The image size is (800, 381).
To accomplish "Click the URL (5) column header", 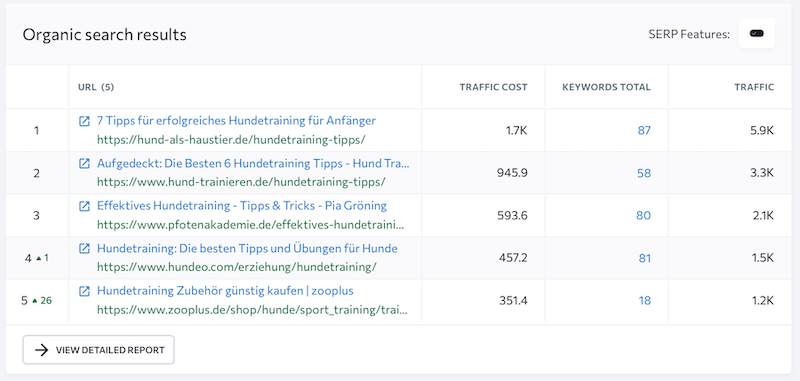I will [96, 87].
